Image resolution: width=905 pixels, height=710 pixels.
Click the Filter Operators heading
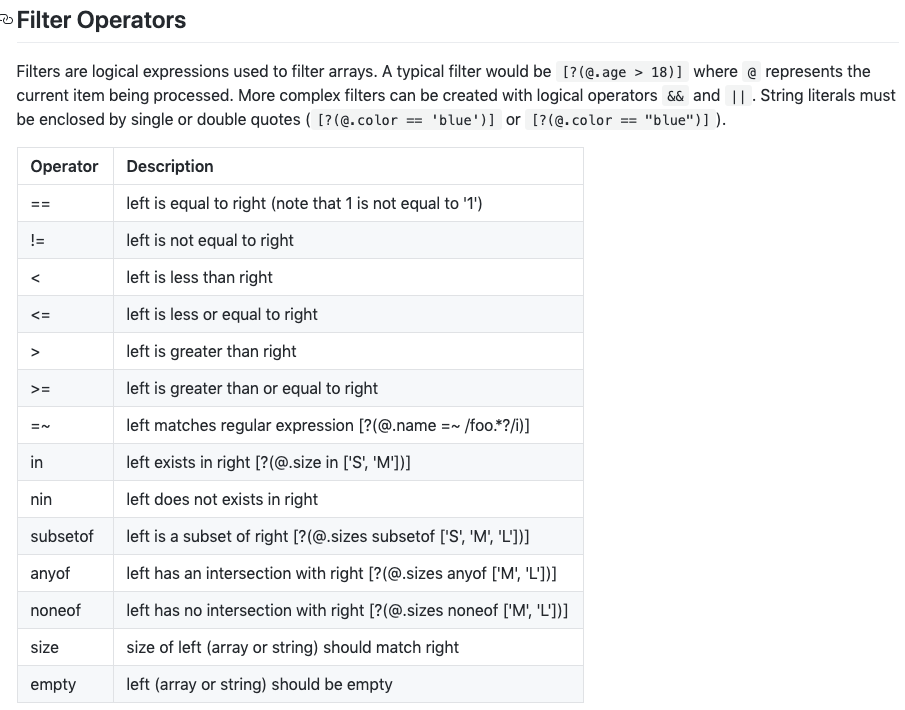tap(101, 20)
